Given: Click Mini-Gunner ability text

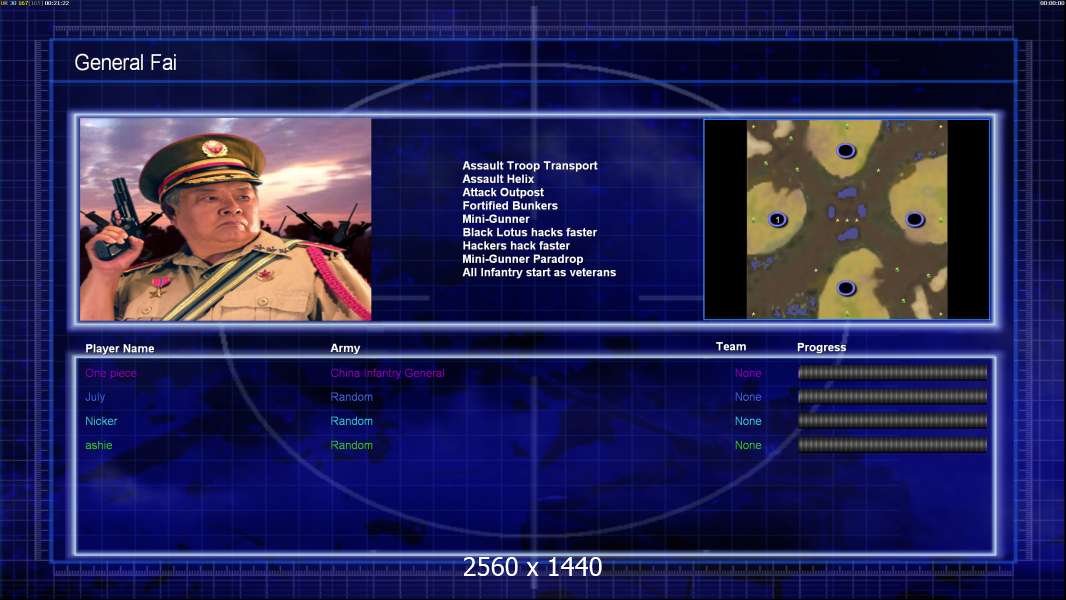Looking at the screenshot, I should (x=496, y=219).
